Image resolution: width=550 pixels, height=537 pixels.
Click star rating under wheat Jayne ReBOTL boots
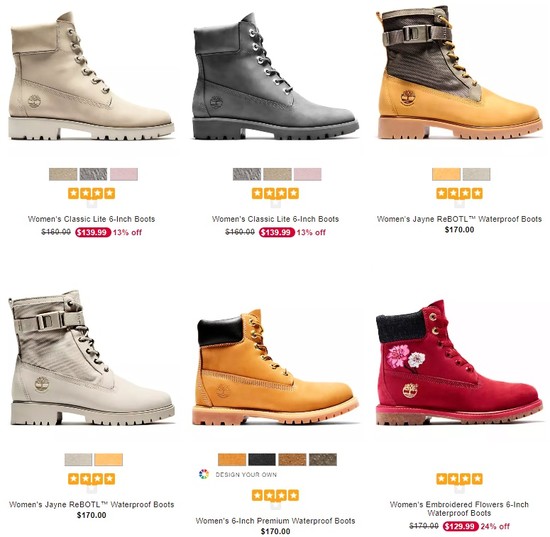459,193
